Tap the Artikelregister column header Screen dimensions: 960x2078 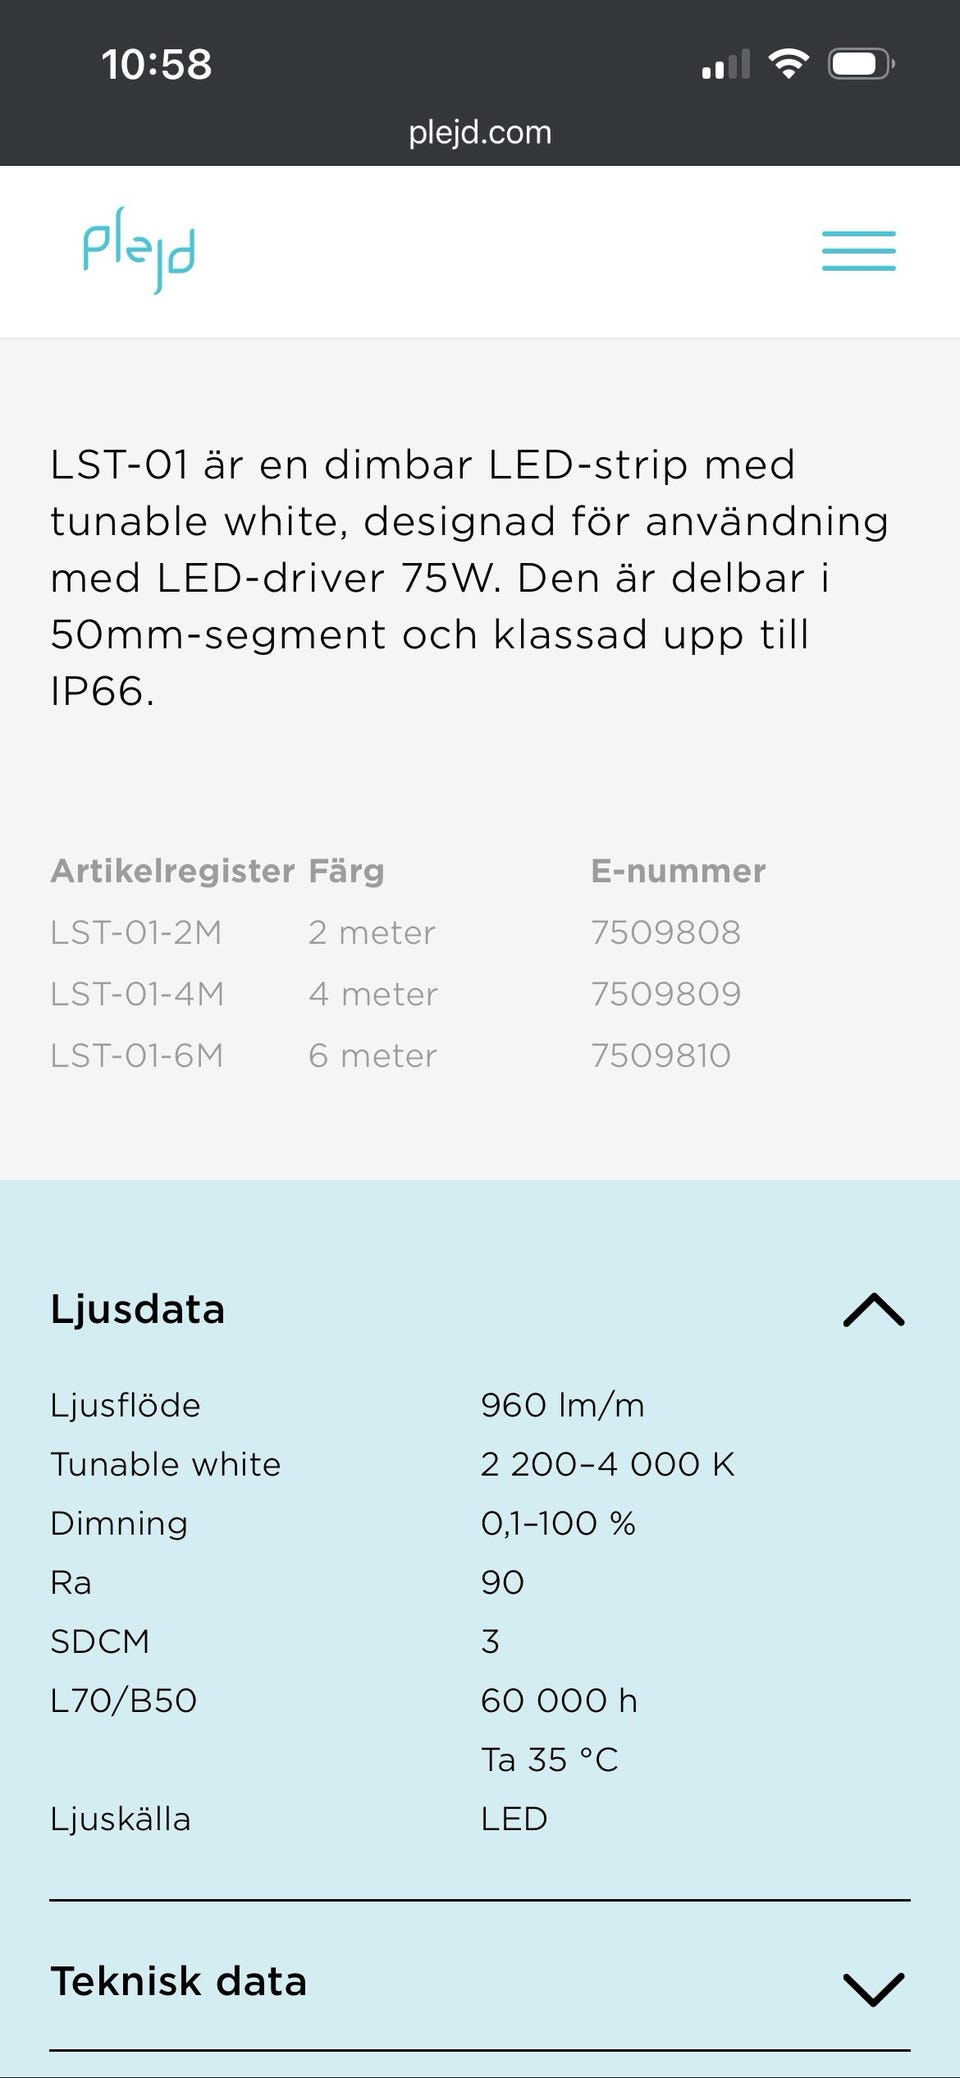pos(172,871)
